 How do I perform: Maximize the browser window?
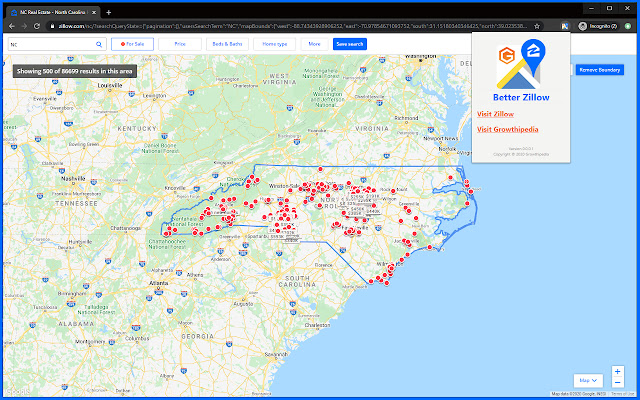tap(609, 8)
